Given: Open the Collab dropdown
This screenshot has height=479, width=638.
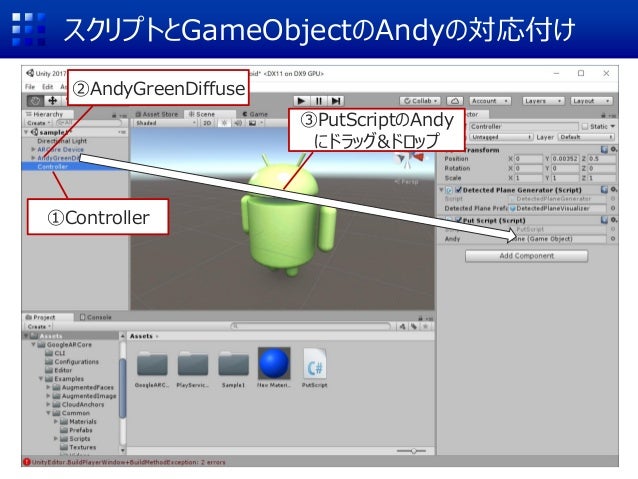Looking at the screenshot, I should [x=420, y=101].
